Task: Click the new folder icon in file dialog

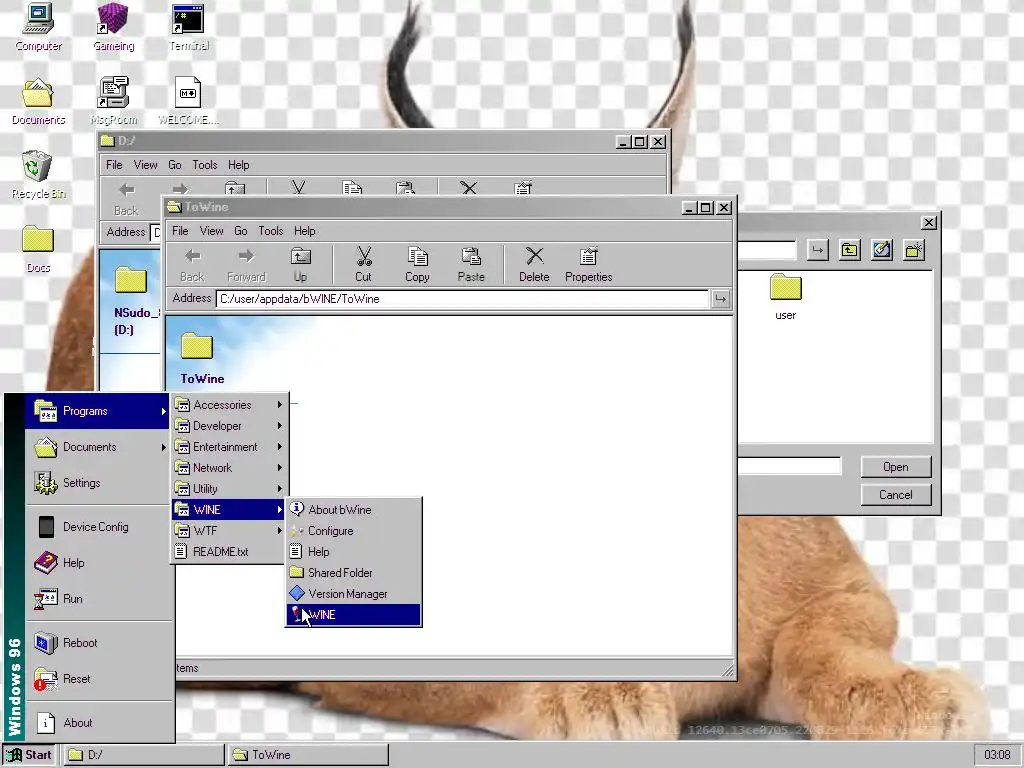Action: click(914, 250)
